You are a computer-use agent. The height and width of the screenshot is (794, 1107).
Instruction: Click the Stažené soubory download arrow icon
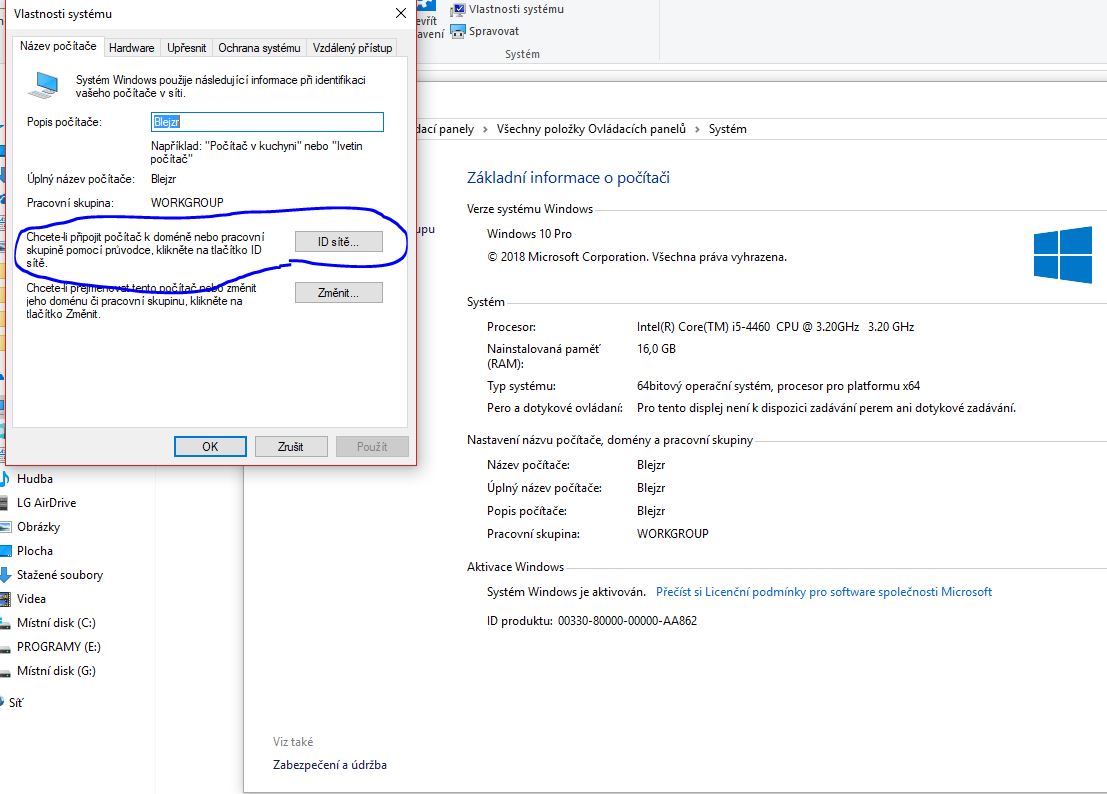[x=6, y=575]
